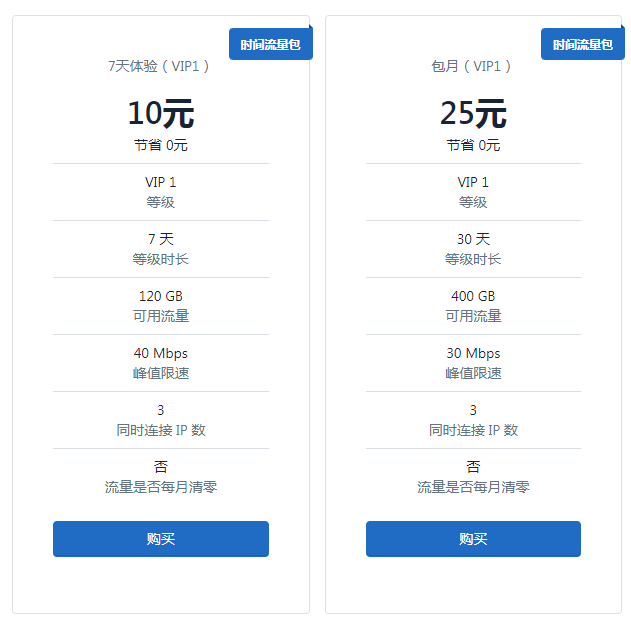Click the 30 天 等级时长 row
The height and width of the screenshot is (626, 631).
473,249
